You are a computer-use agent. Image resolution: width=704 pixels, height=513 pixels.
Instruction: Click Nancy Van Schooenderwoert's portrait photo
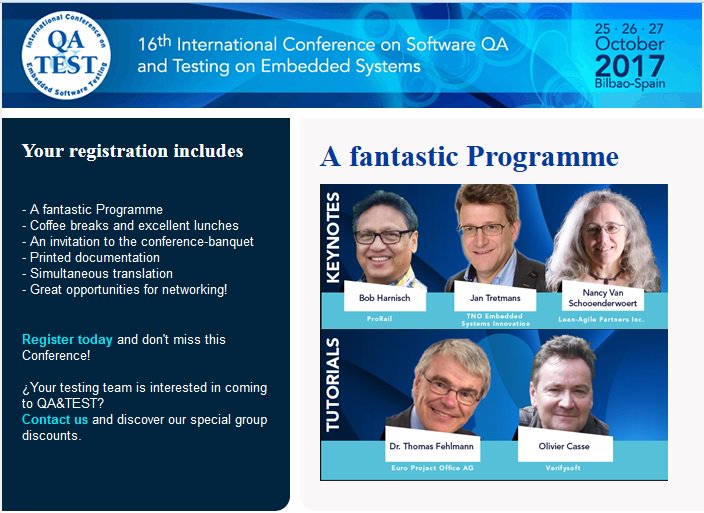click(x=604, y=238)
